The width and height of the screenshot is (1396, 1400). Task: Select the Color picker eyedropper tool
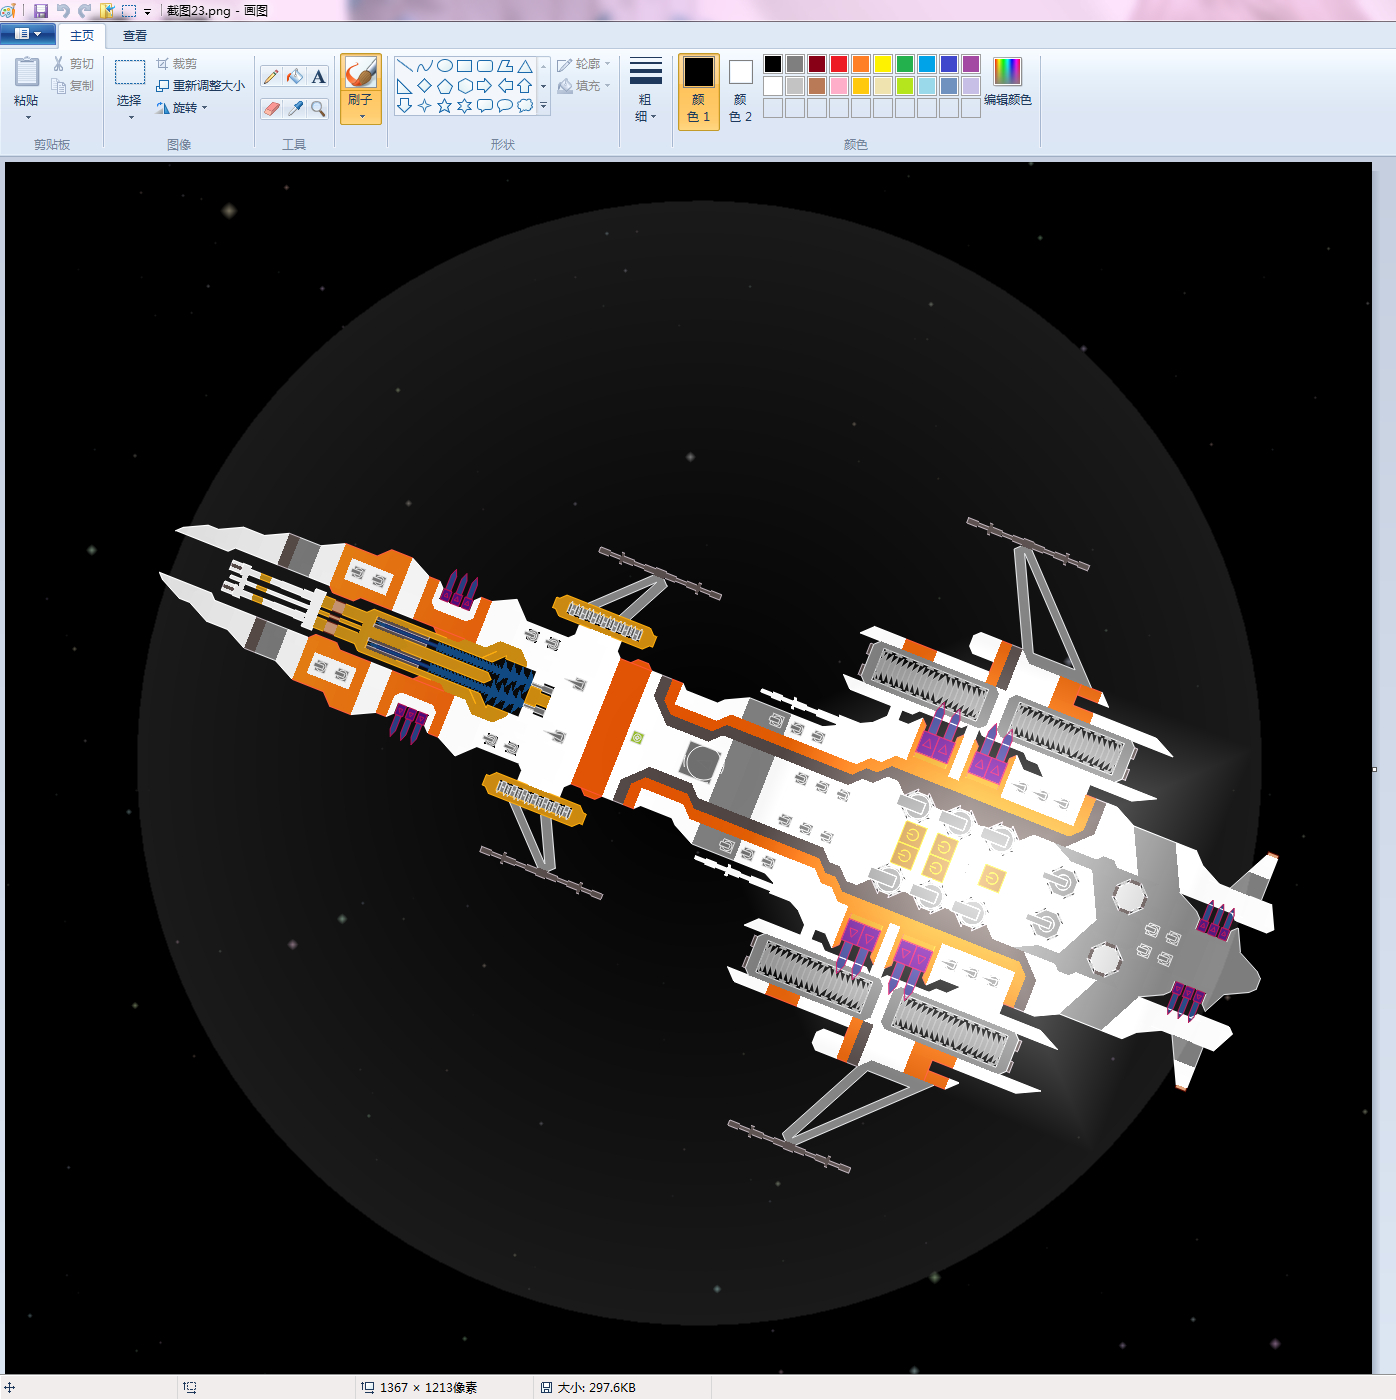pos(294,108)
